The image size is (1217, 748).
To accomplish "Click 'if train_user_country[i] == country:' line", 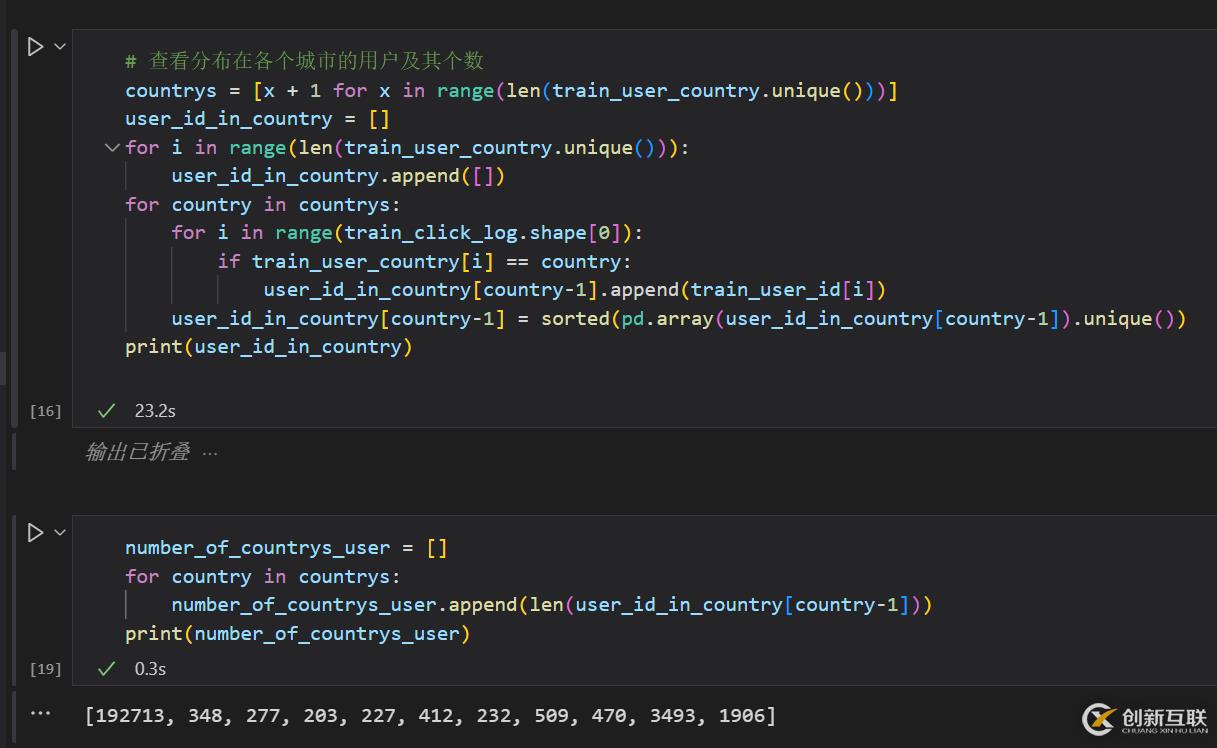I will [x=425, y=262].
